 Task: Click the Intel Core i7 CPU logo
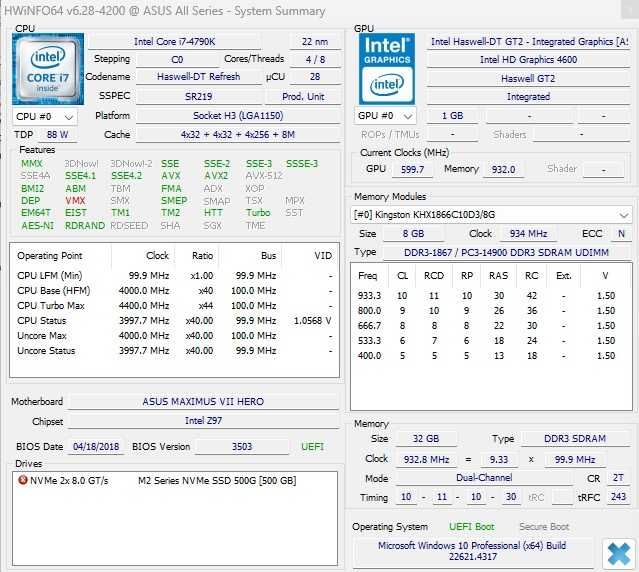pos(48,69)
